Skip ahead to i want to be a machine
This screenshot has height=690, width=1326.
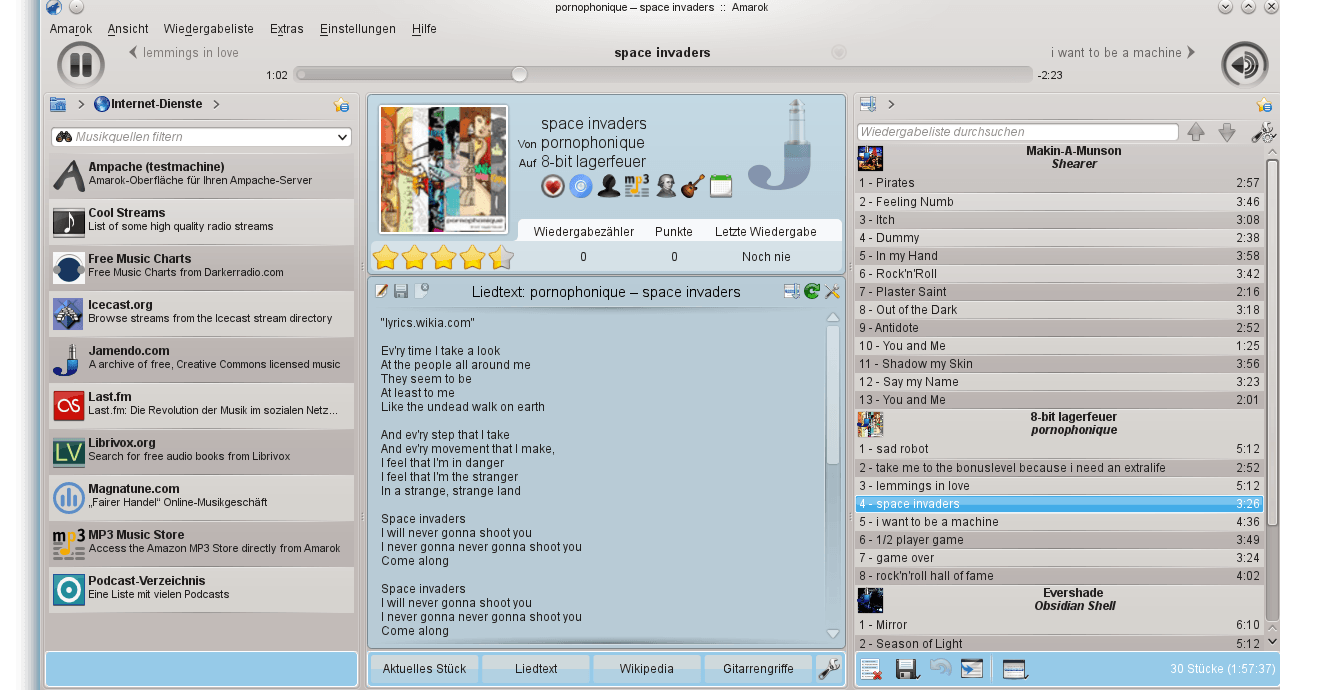point(1123,53)
